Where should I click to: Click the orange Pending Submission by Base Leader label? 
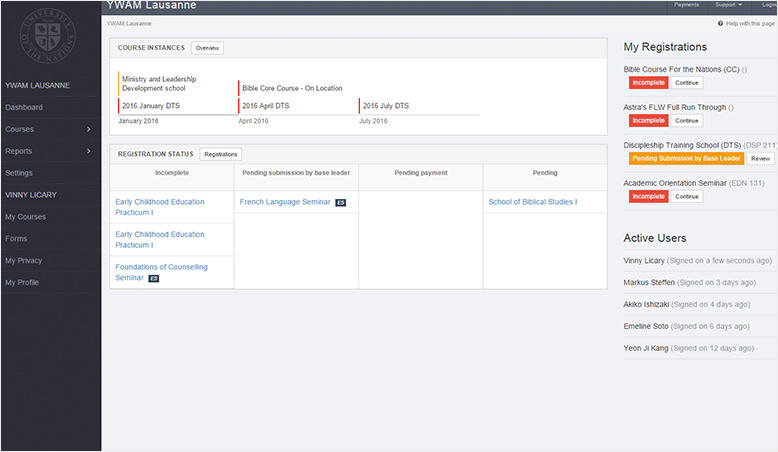pyautogui.click(x=686, y=158)
